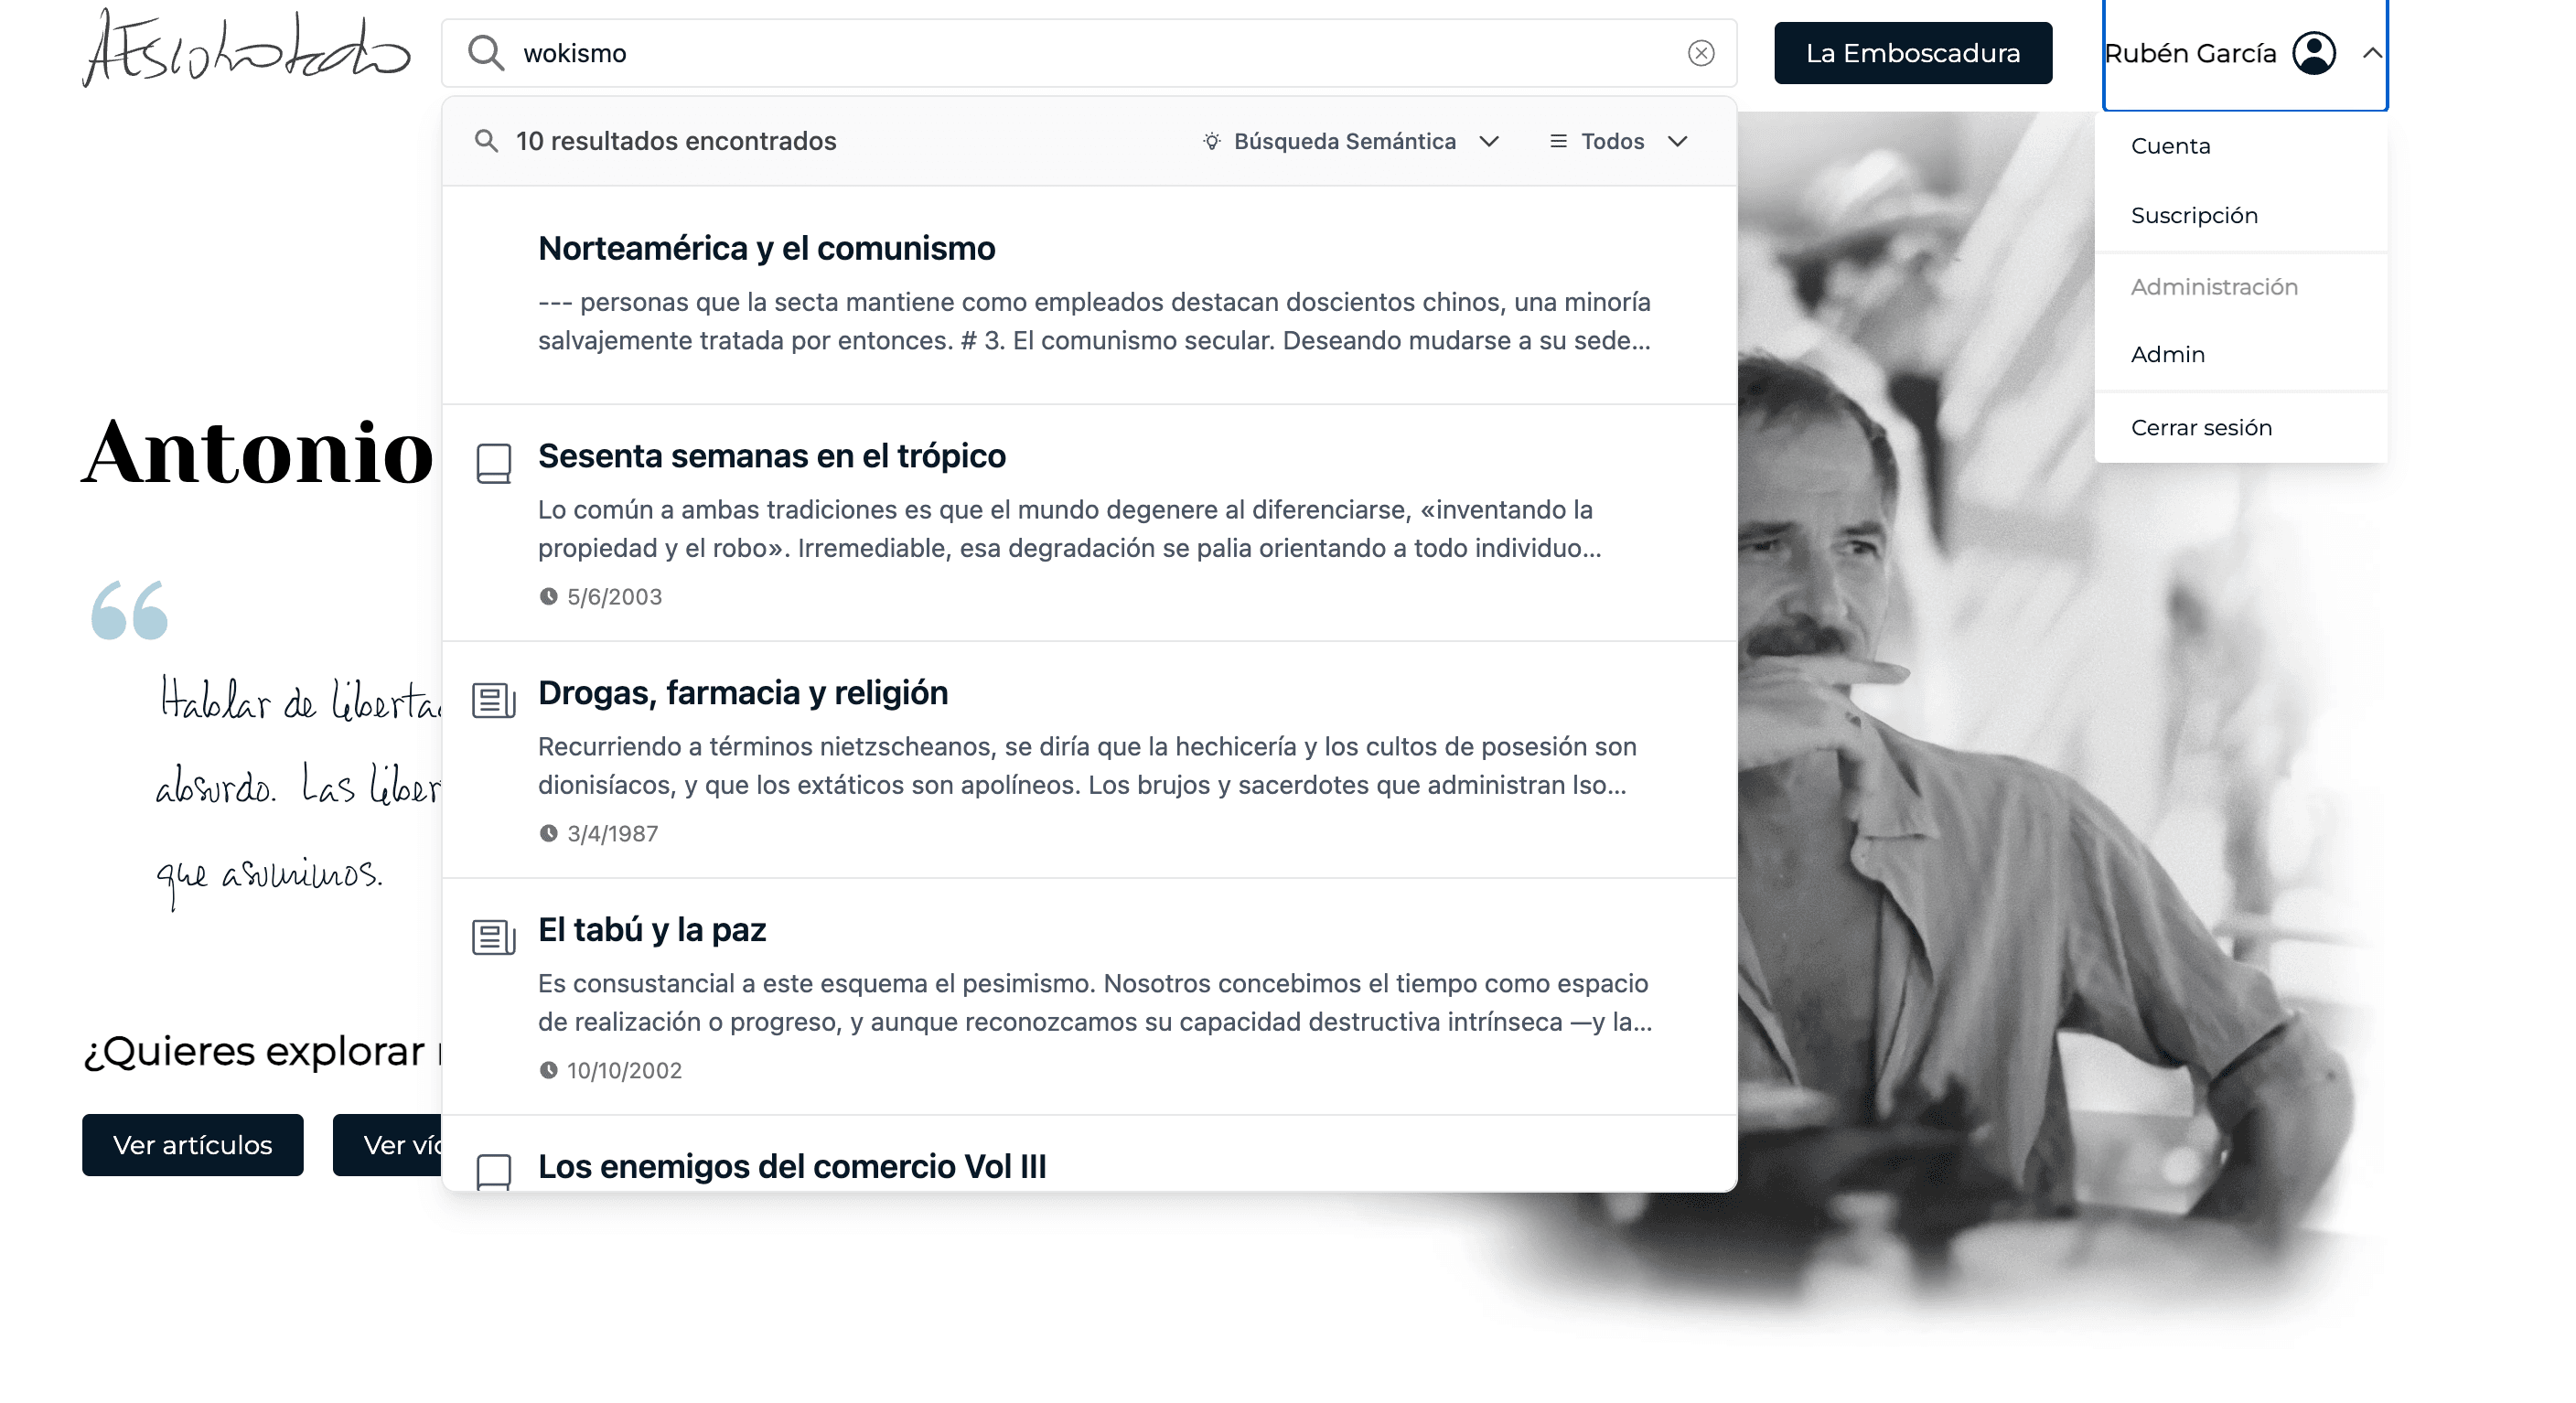Screen dimensions: 2576x1403
Task: Click the snippet text starting 'Lo común a ambas'
Action: (1069, 529)
